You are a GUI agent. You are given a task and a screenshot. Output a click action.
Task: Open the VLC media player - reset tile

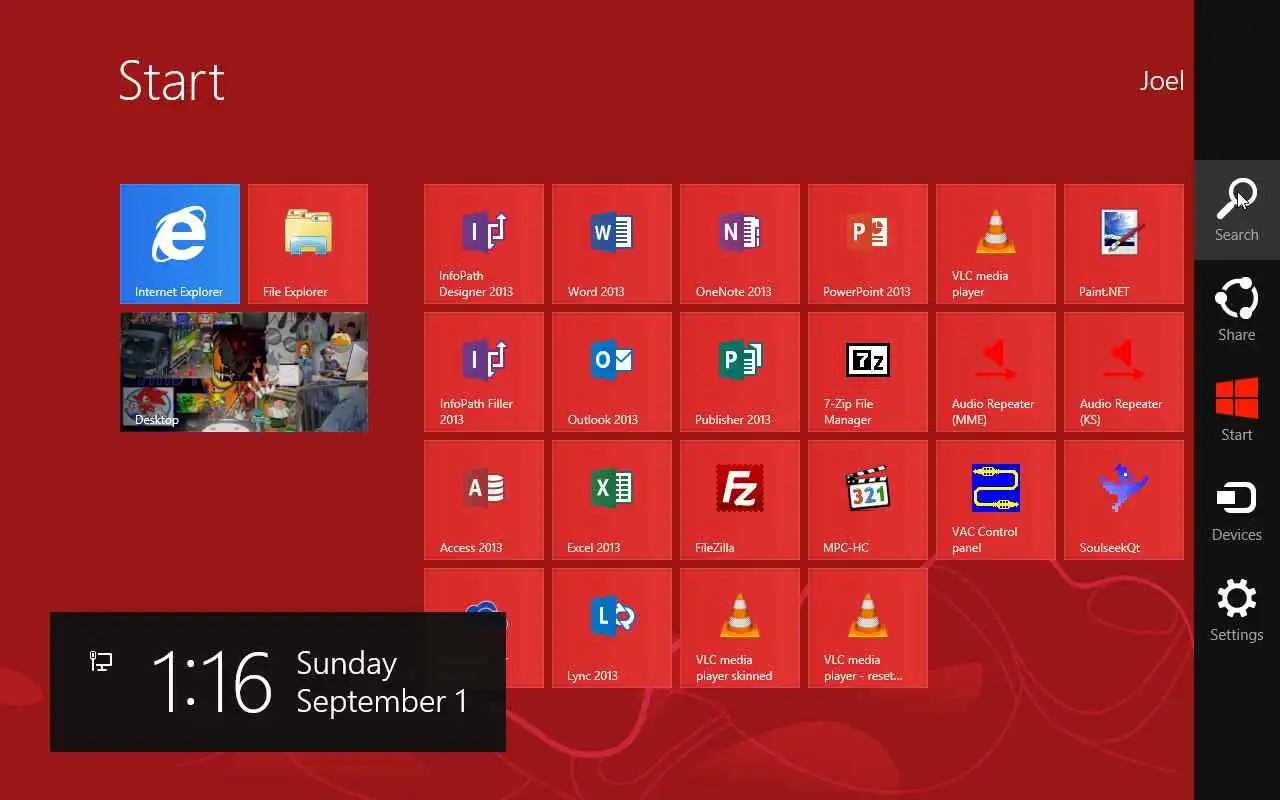(x=868, y=628)
